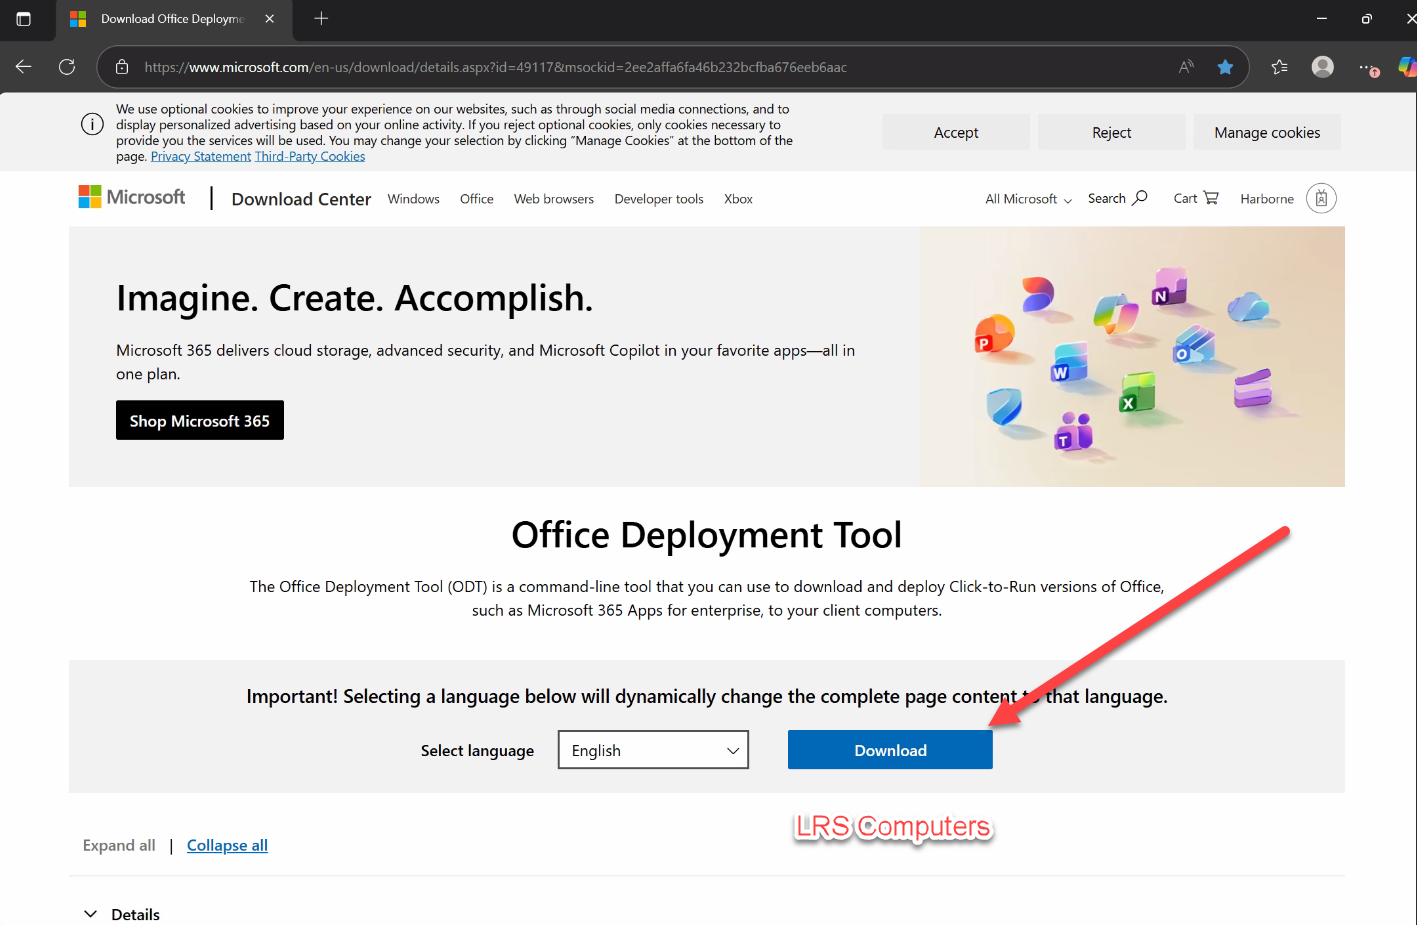Open the Xbox navigation item
The image size is (1417, 925).
[738, 199]
